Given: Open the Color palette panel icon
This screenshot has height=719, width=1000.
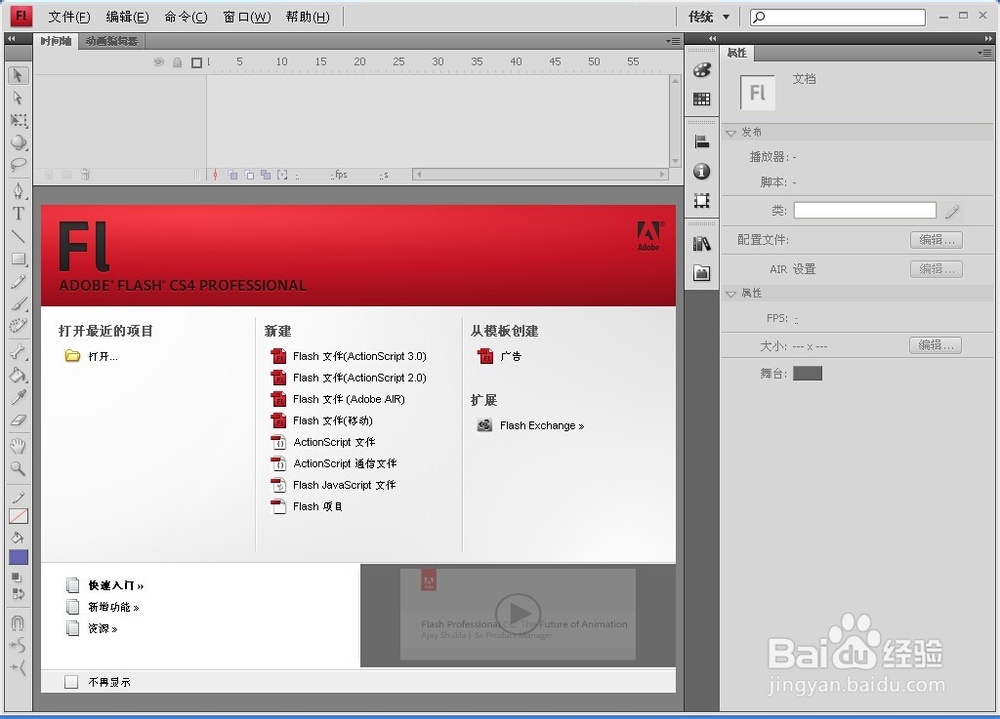Looking at the screenshot, I should tap(702, 70).
